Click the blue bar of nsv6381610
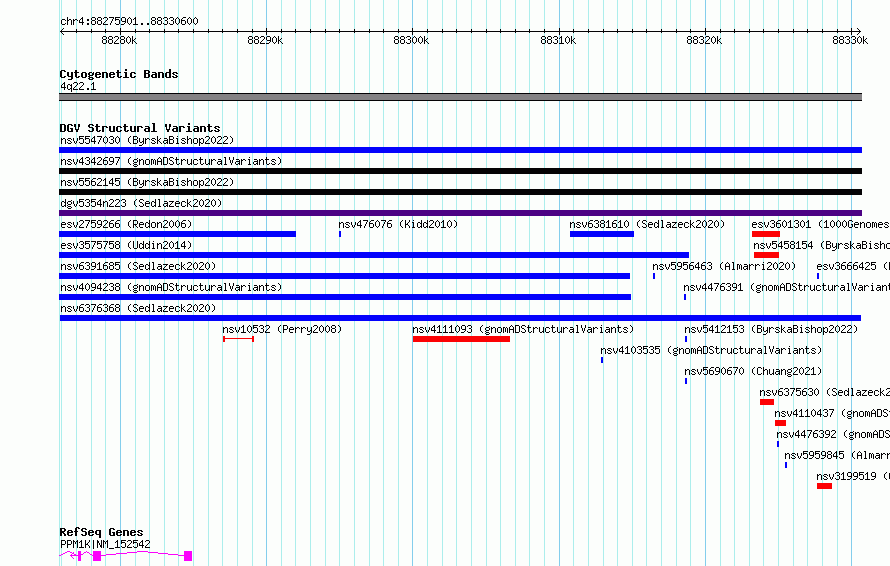 coord(602,234)
